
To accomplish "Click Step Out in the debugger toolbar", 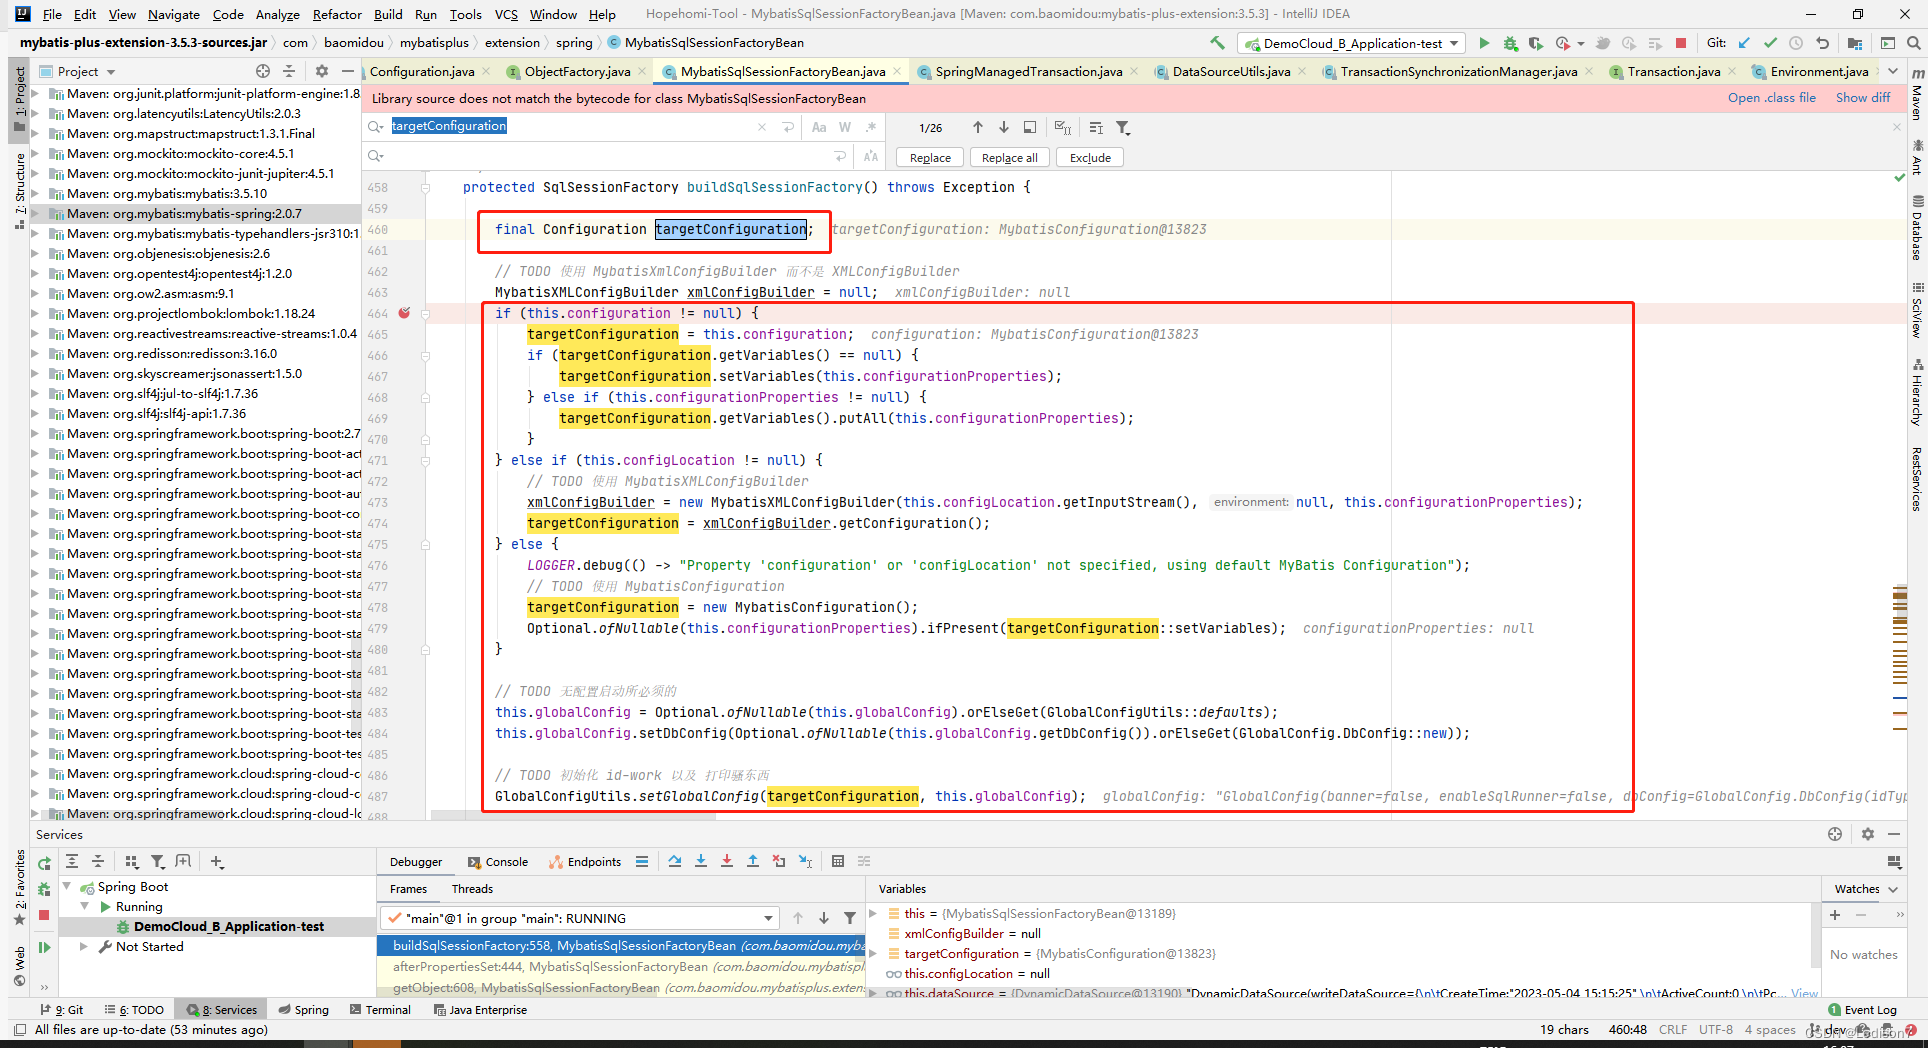I will click(753, 861).
